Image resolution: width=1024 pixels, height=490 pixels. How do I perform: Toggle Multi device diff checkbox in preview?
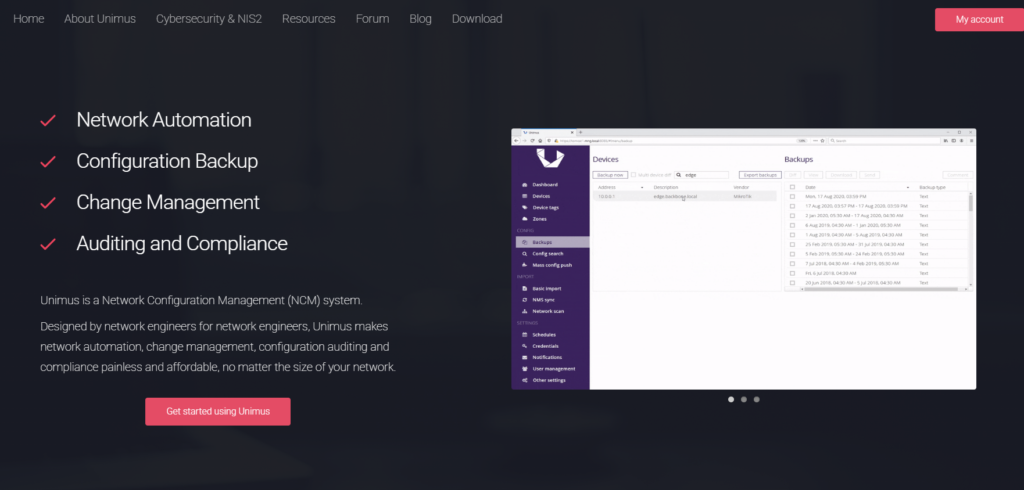point(633,175)
